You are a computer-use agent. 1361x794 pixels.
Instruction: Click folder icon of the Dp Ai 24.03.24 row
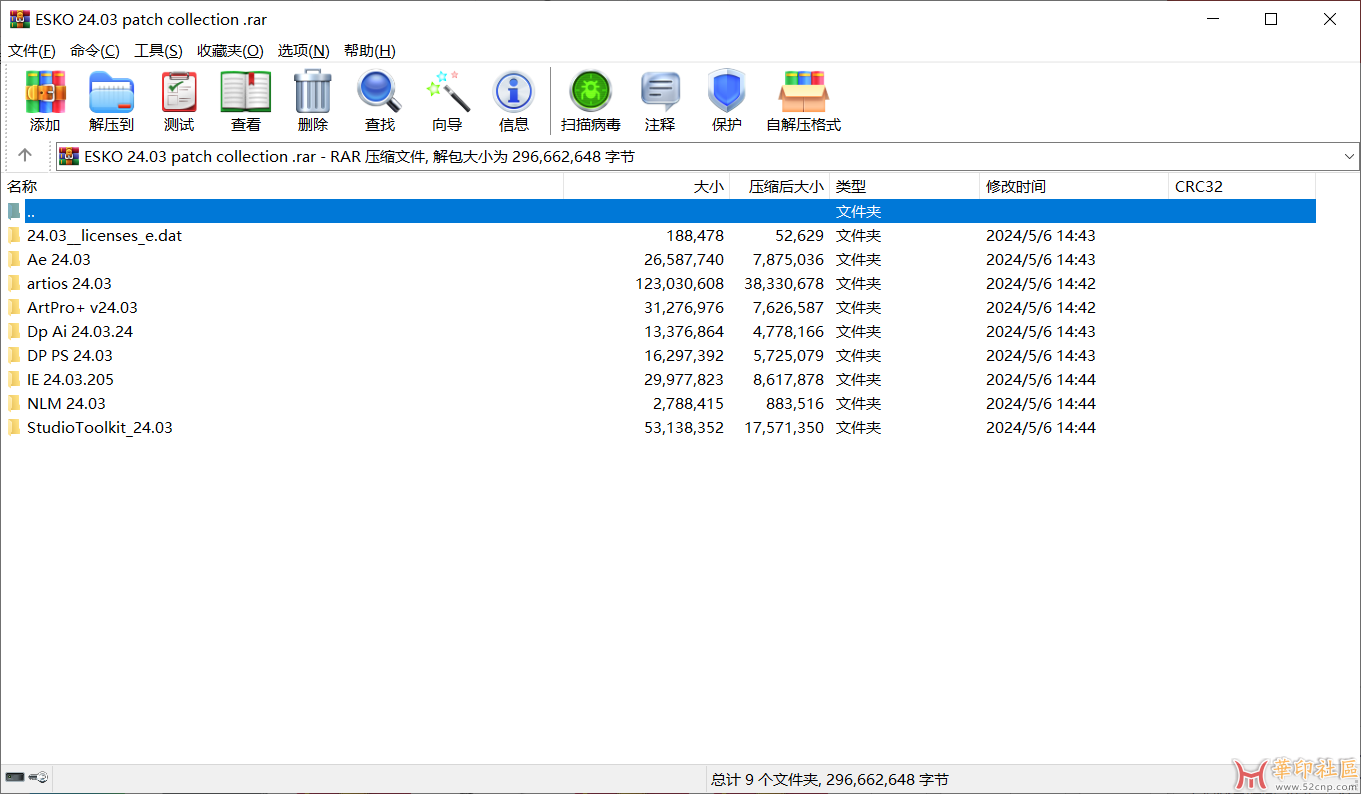[14, 332]
